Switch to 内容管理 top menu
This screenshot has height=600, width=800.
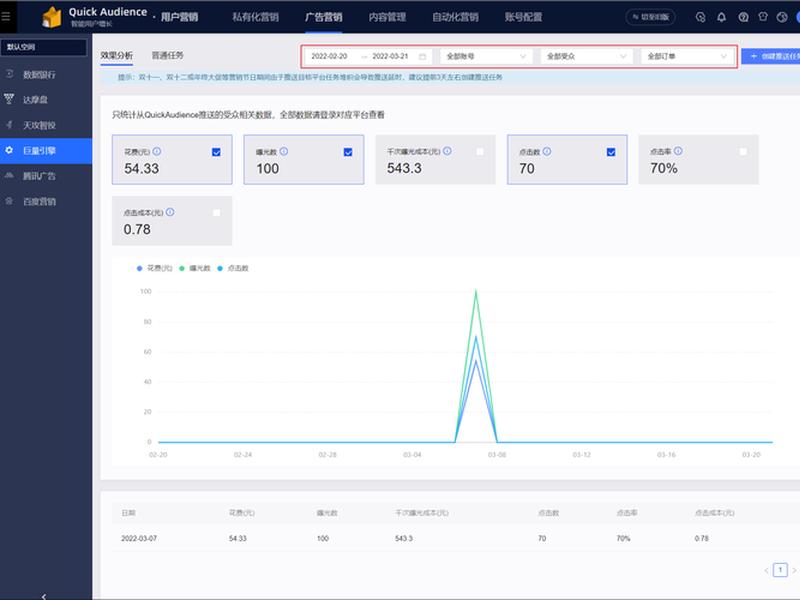pos(387,17)
